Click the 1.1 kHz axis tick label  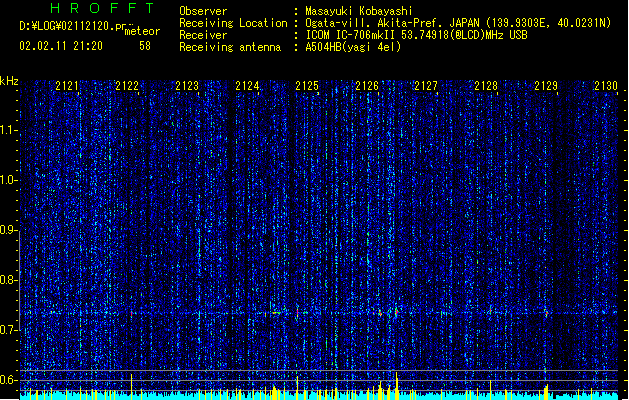(x=8, y=130)
